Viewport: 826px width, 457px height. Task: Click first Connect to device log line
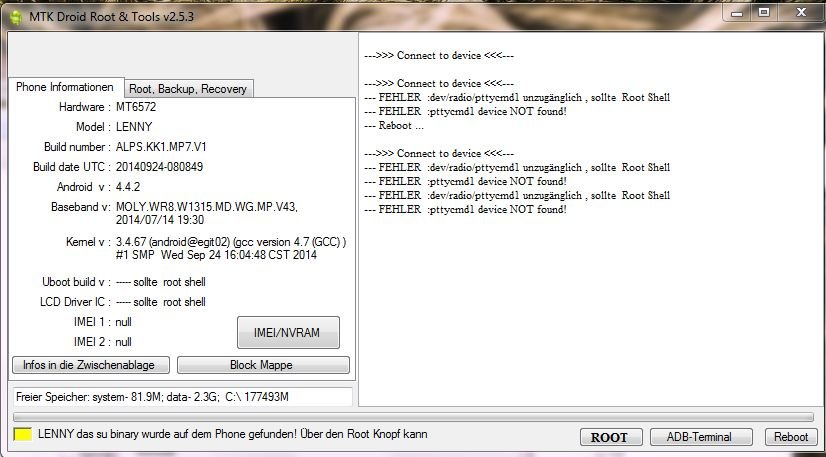click(x=439, y=55)
